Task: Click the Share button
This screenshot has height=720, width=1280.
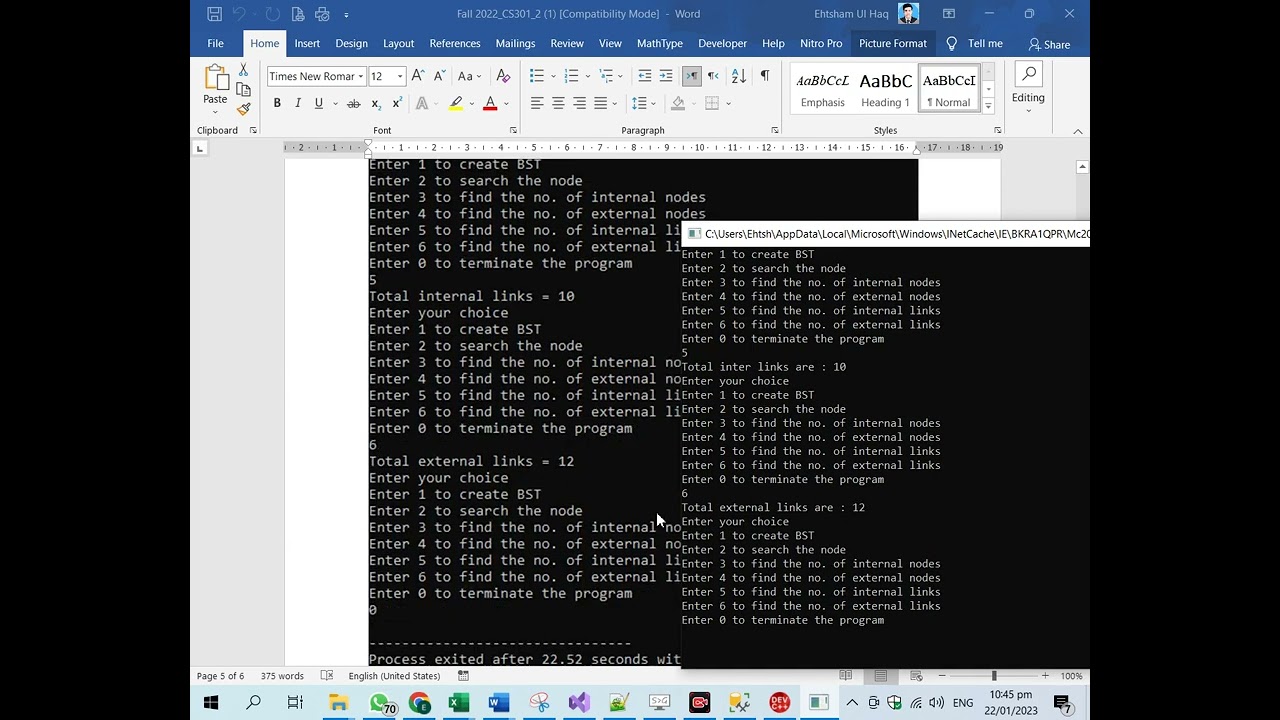Action: (1049, 44)
